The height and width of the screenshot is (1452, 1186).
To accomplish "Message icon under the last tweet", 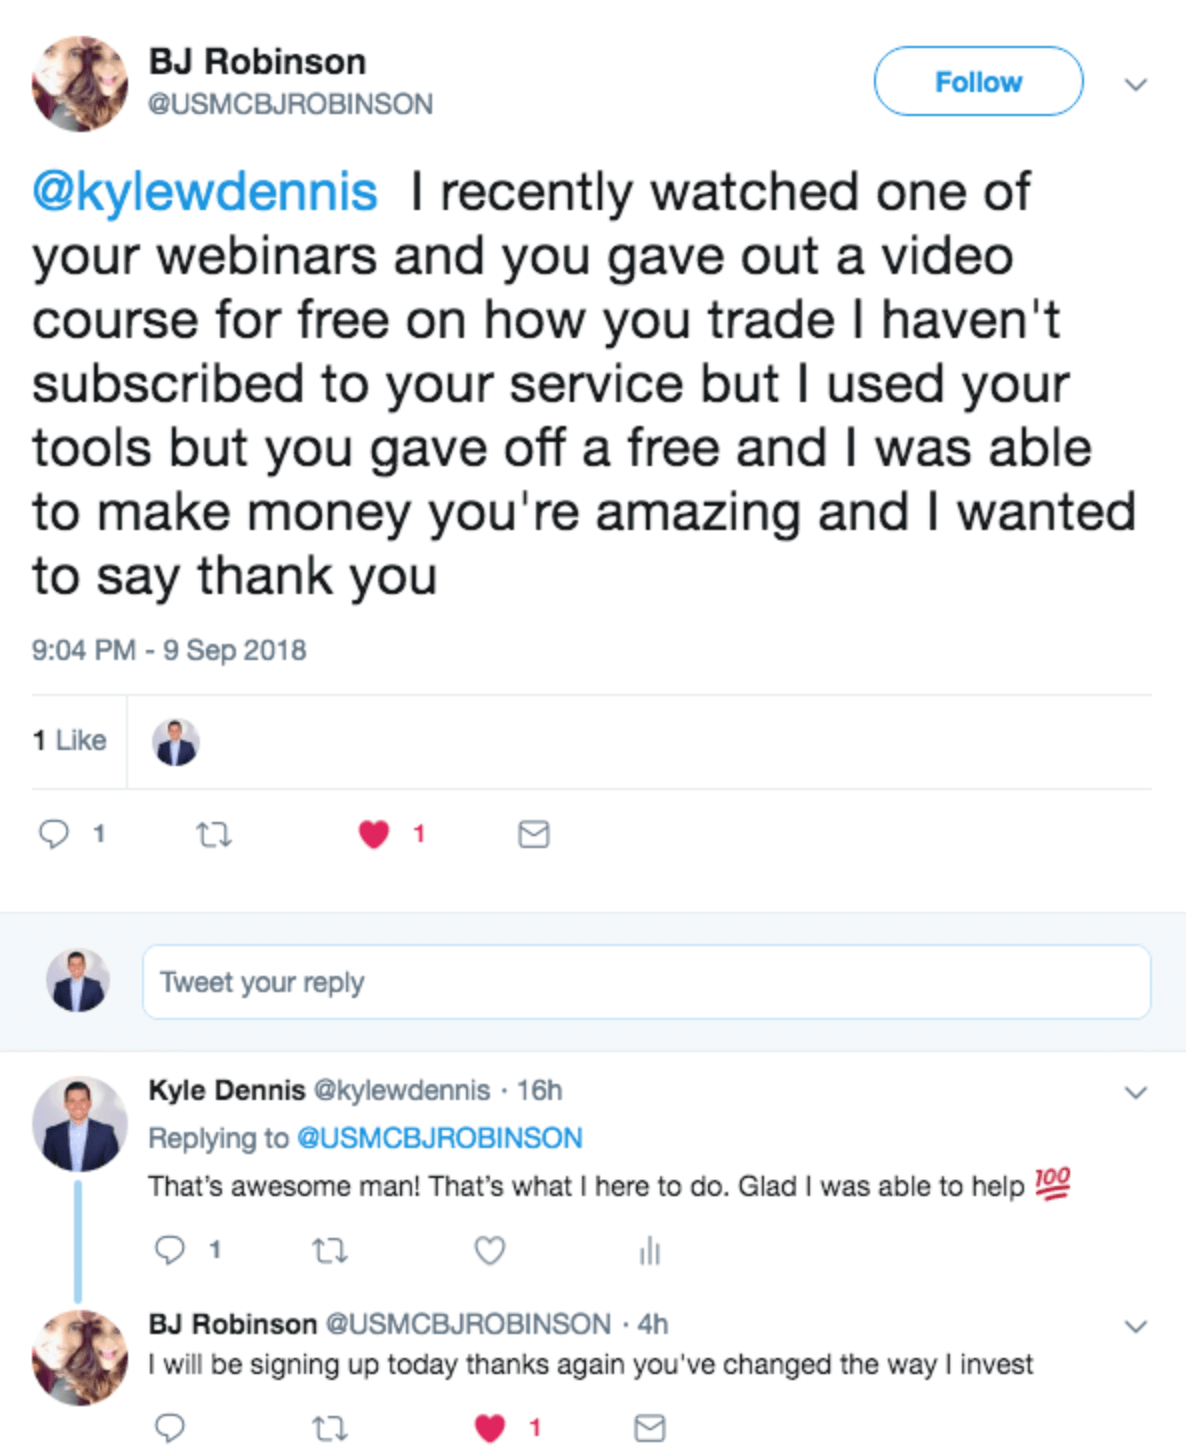I will tap(650, 1428).
